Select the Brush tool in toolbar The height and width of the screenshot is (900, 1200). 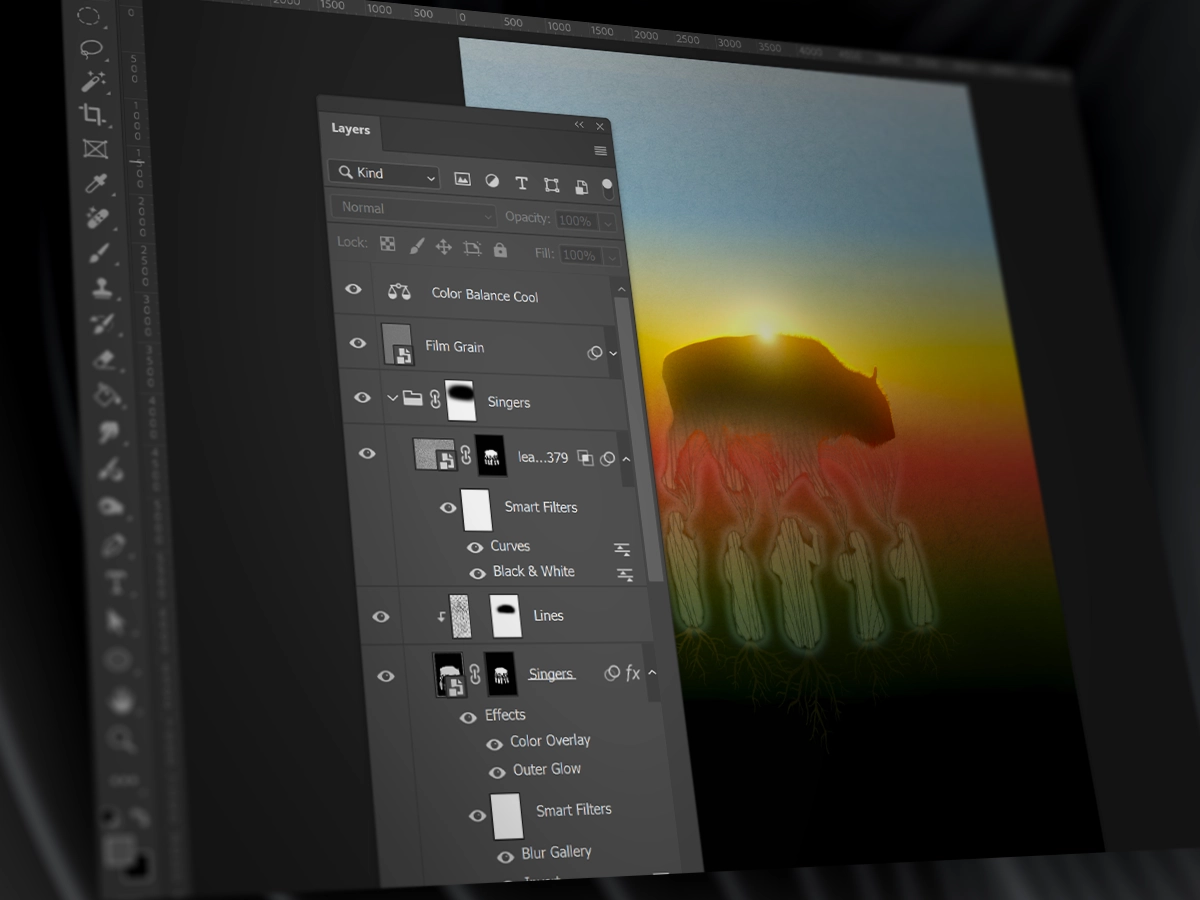click(x=100, y=253)
